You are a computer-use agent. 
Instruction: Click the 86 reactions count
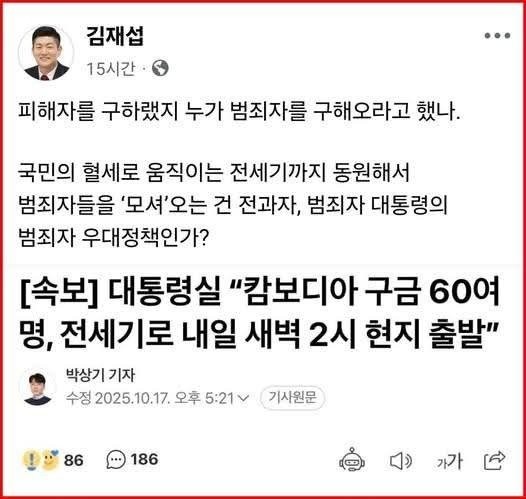[73, 460]
